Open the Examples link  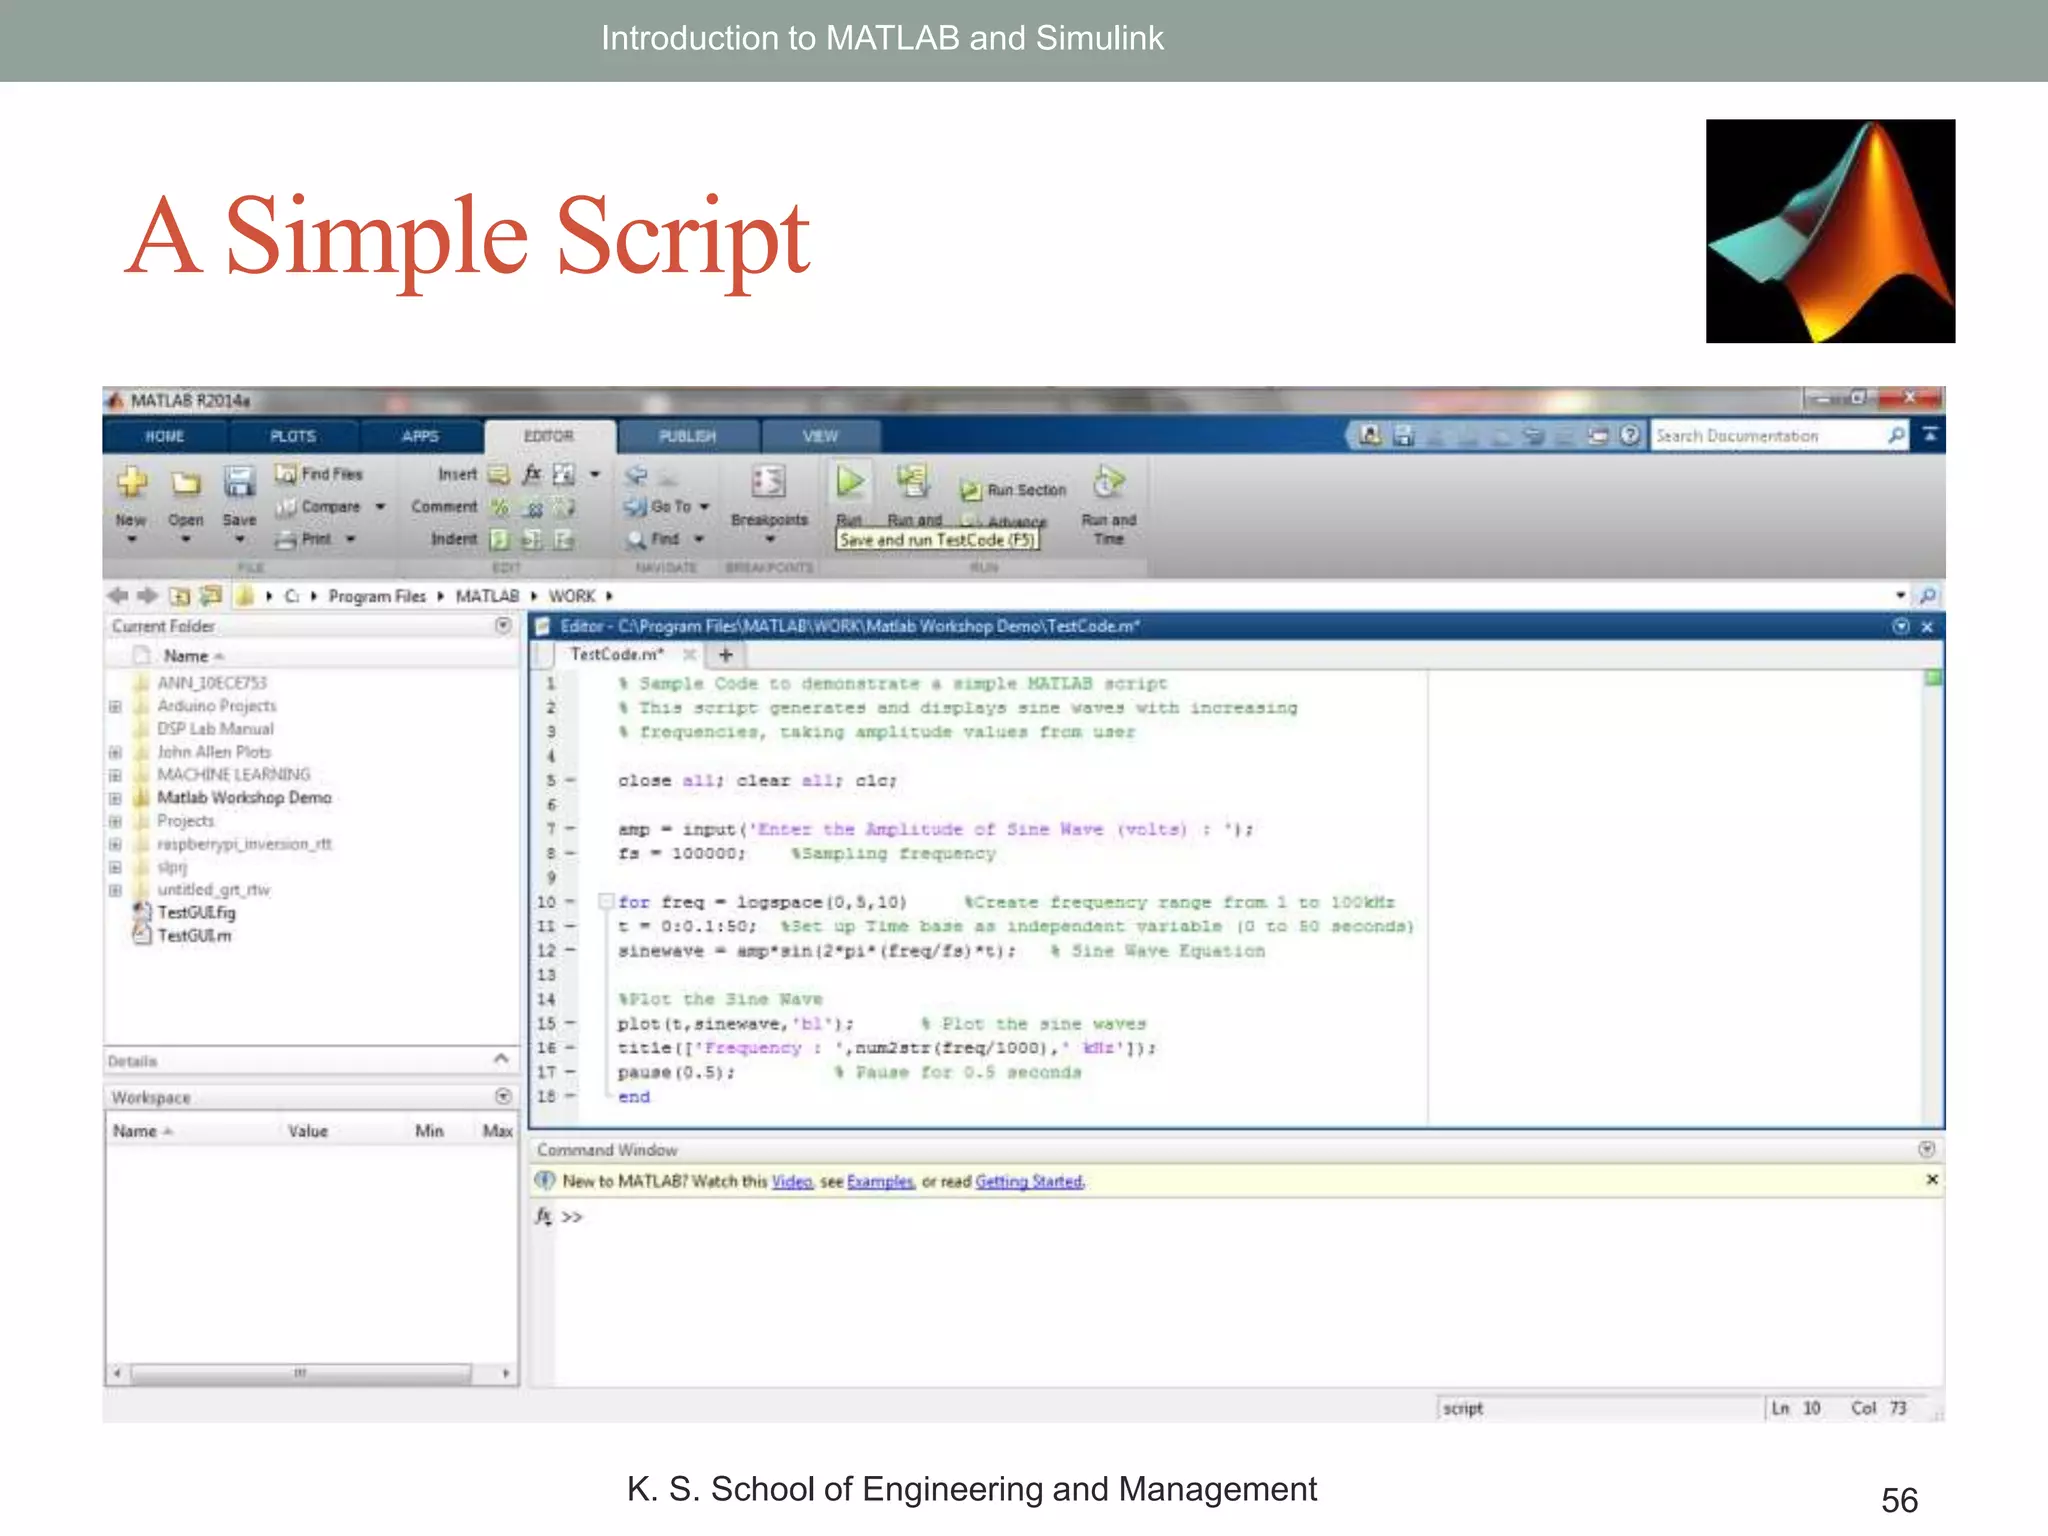coord(880,1182)
